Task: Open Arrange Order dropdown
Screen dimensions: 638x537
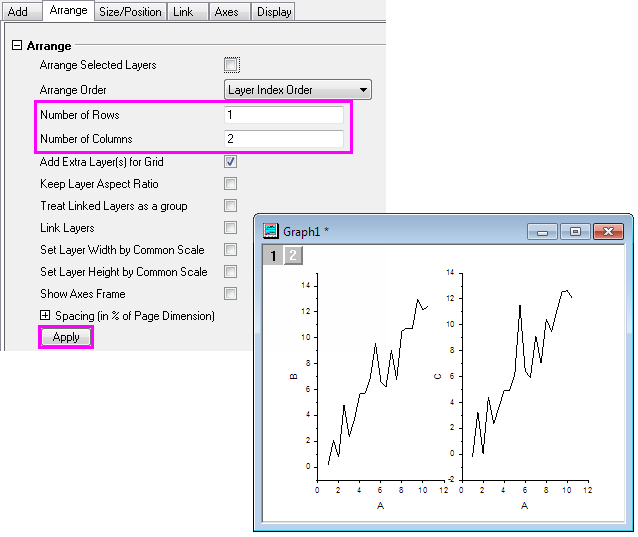Action: pos(298,90)
